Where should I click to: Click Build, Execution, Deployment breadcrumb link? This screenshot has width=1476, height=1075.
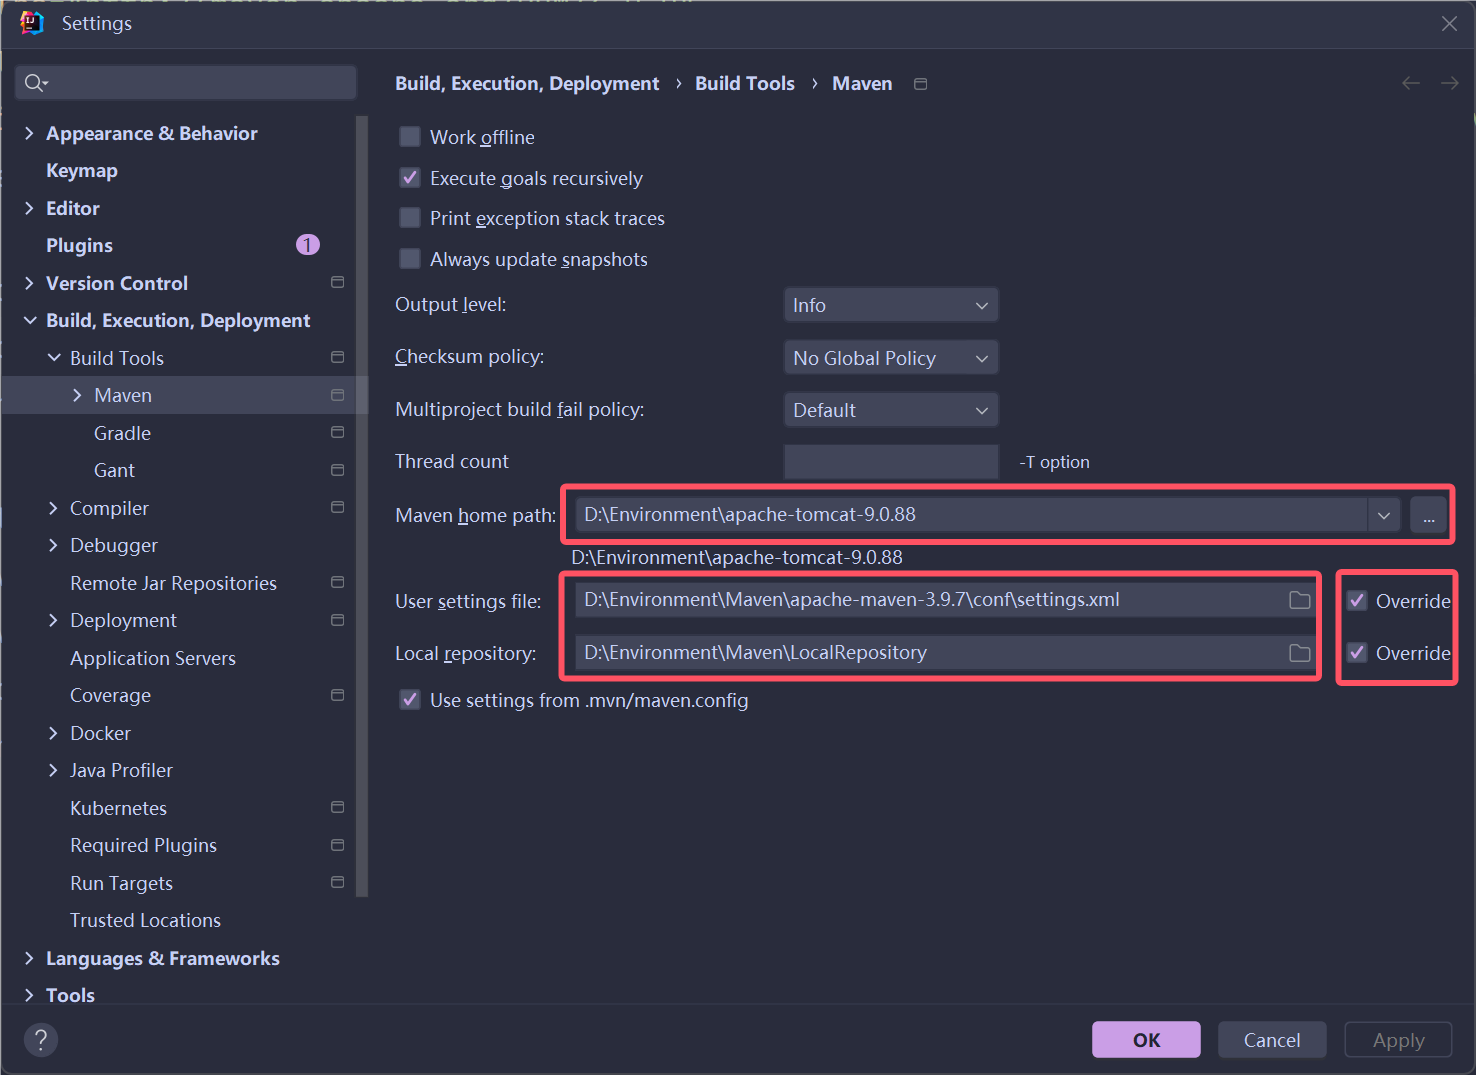click(527, 84)
